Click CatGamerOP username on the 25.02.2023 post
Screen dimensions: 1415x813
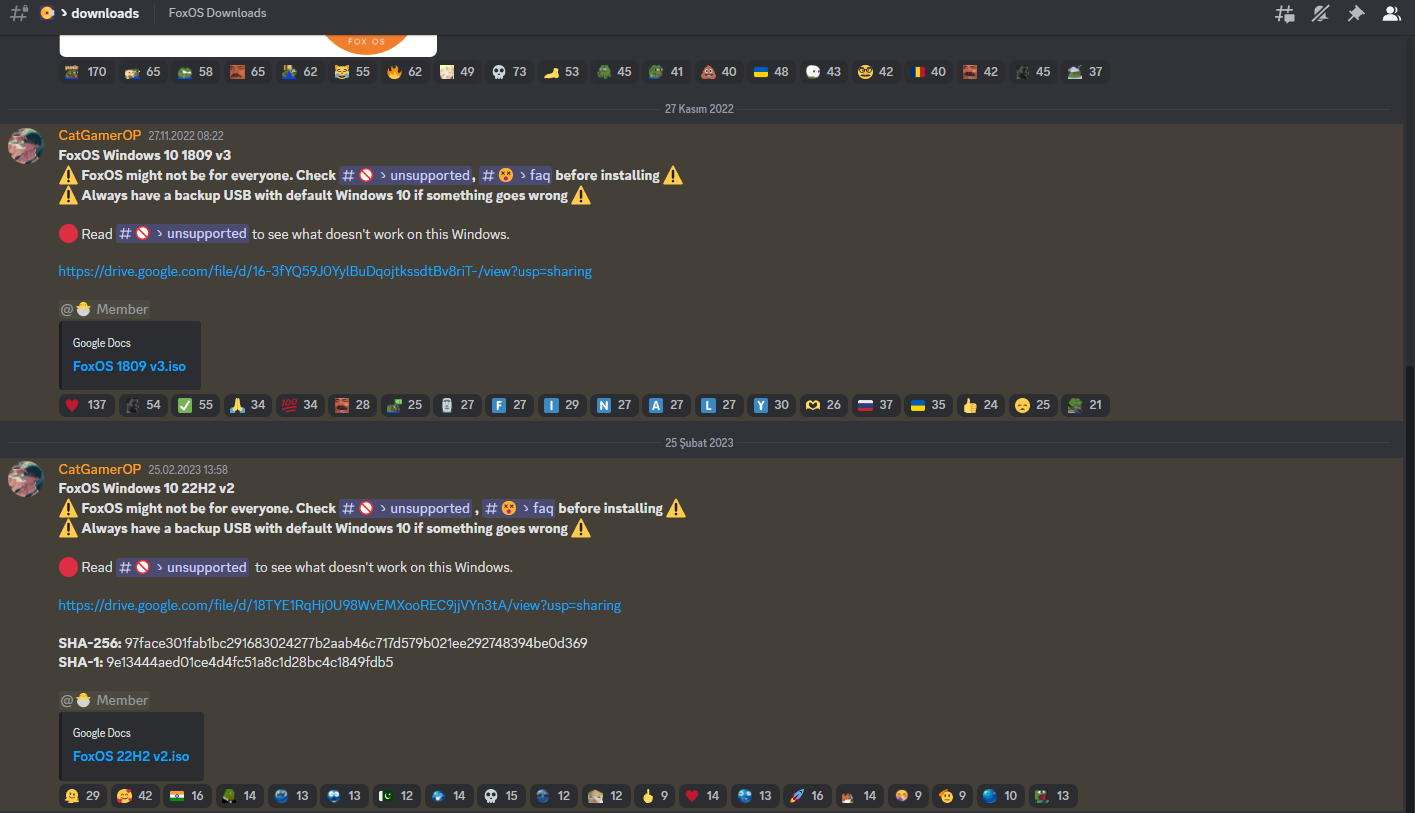point(100,469)
